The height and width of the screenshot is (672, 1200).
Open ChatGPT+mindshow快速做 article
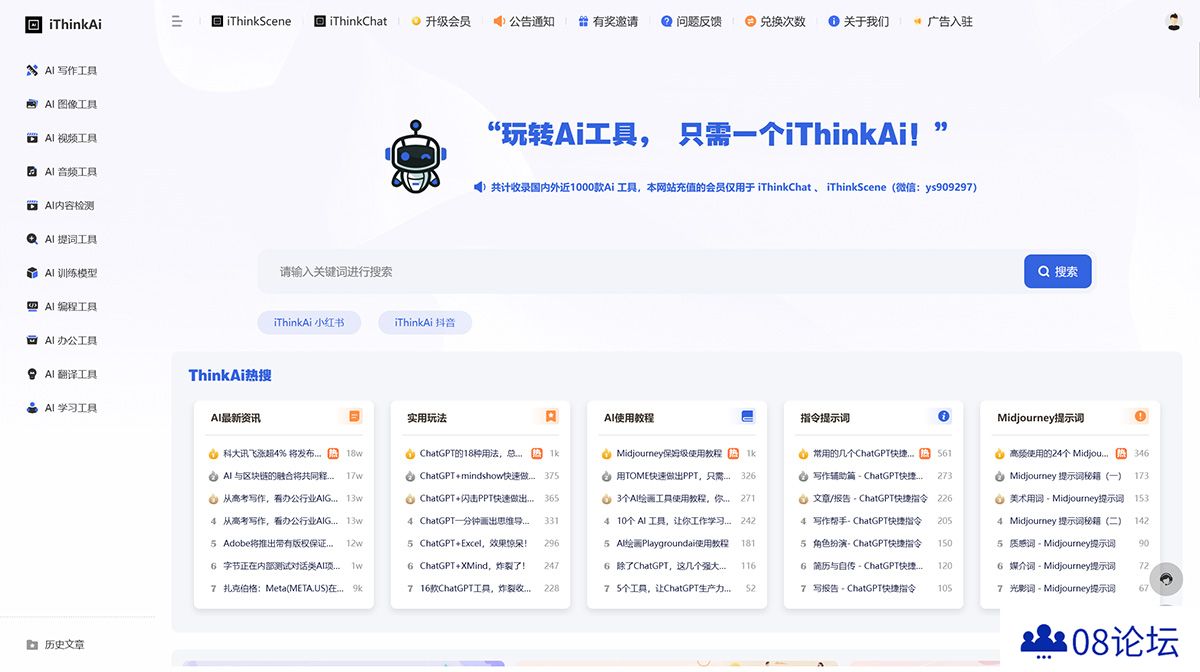coord(478,476)
